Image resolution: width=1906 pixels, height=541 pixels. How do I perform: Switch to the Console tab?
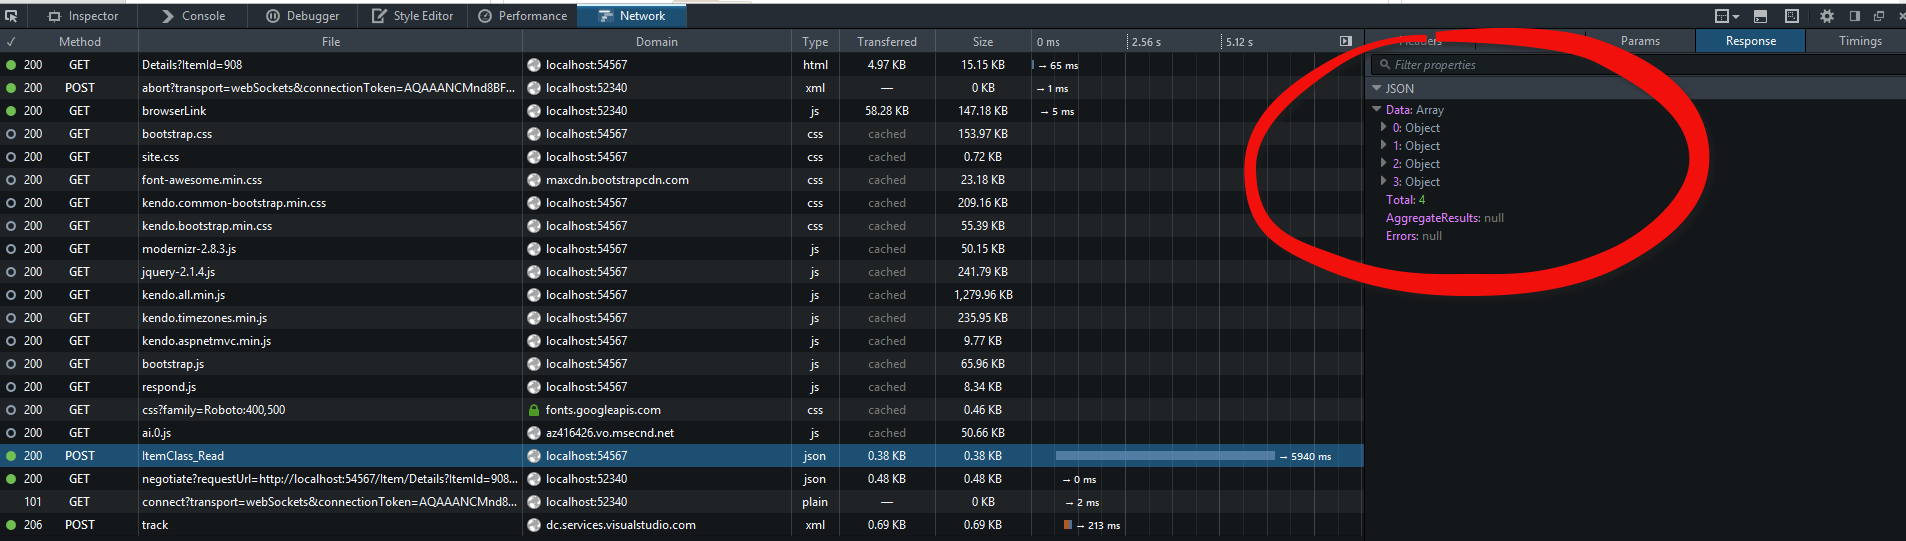click(x=194, y=16)
